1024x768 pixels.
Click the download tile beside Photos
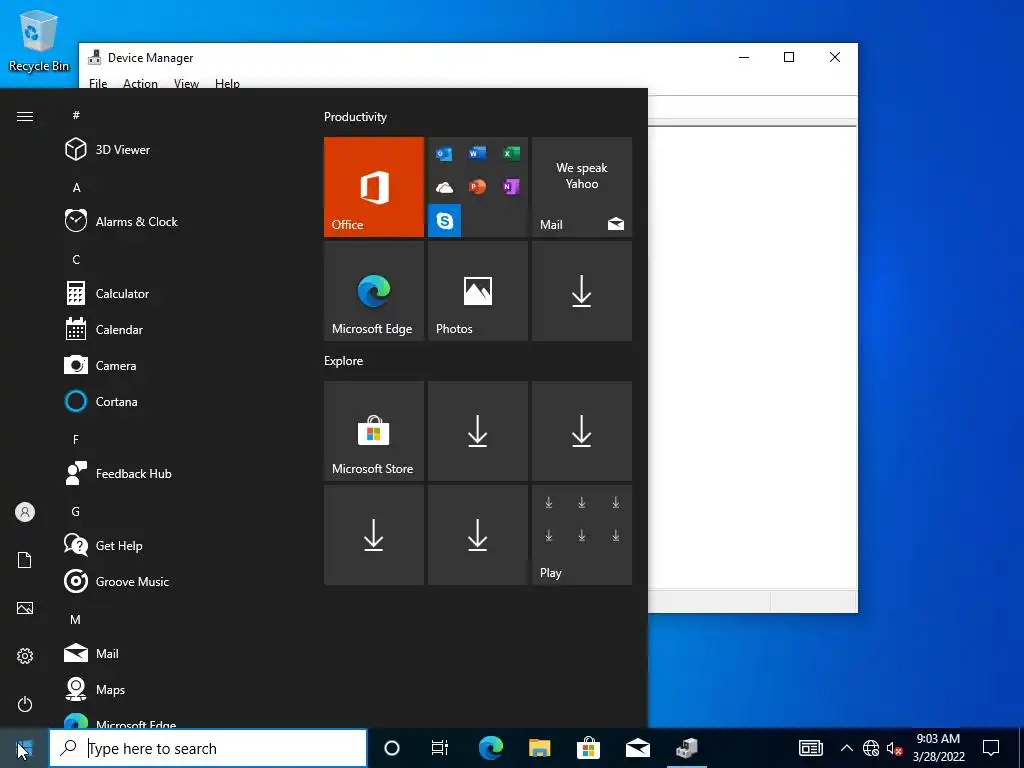point(582,291)
